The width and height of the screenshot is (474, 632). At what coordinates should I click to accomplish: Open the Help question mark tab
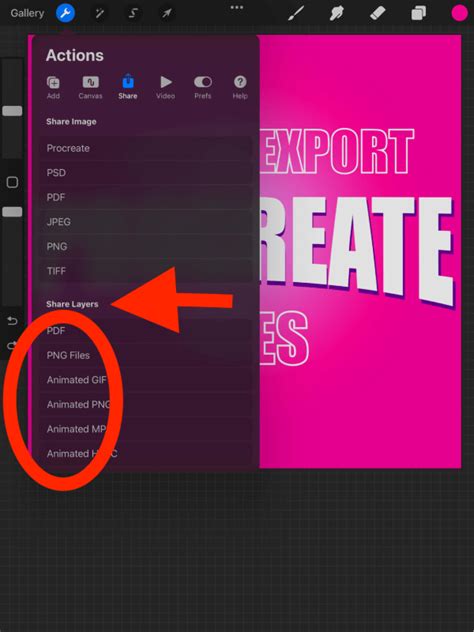click(240, 87)
